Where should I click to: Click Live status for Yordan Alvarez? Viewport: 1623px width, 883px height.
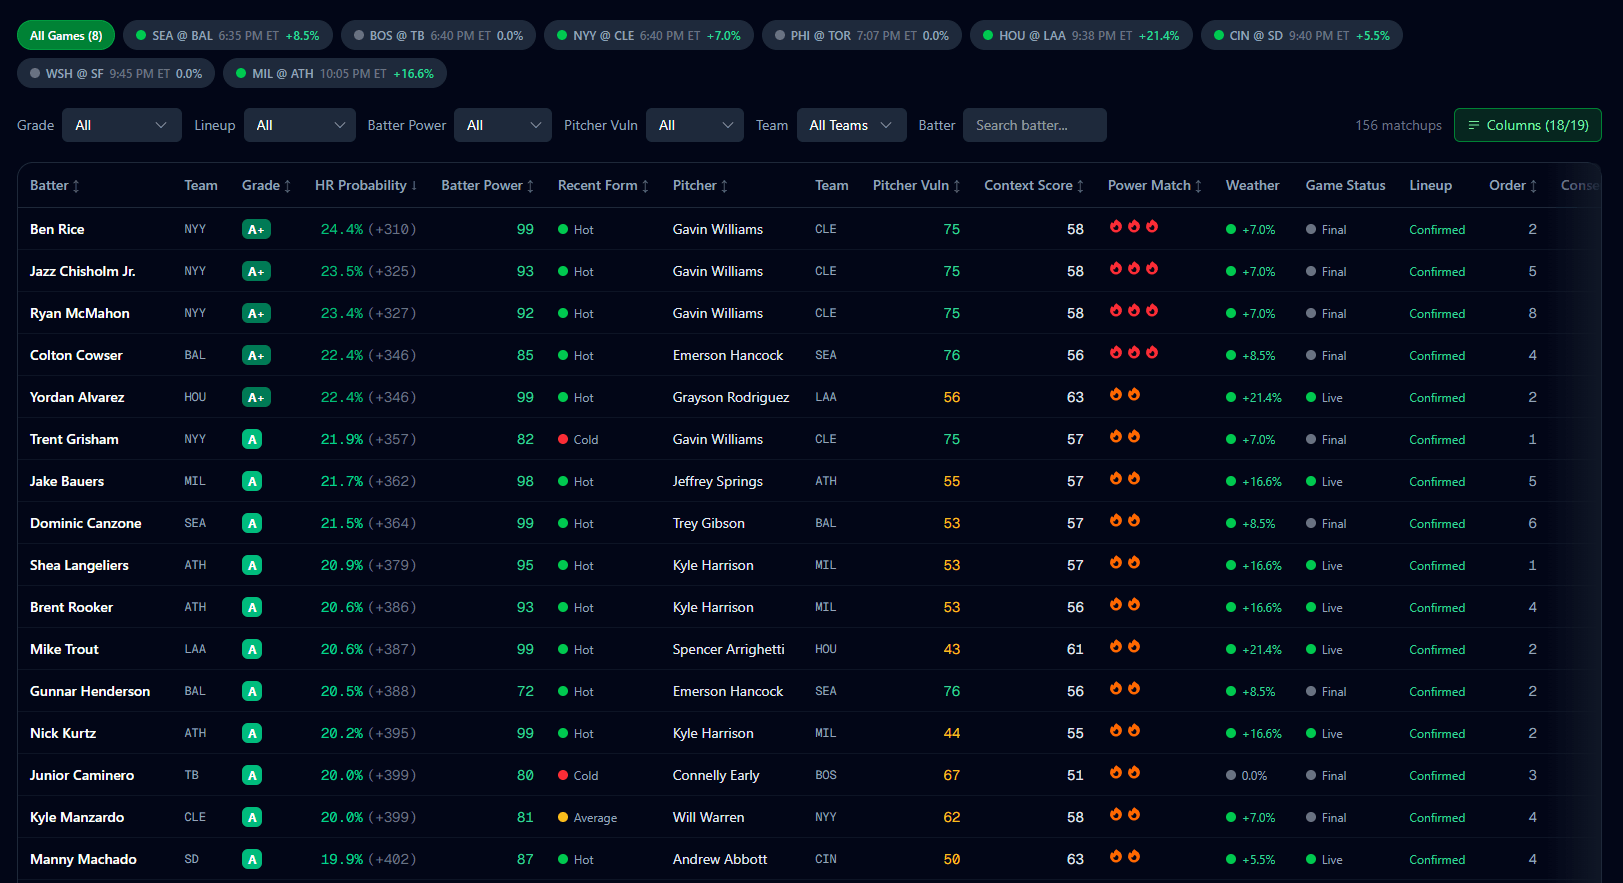[1324, 397]
